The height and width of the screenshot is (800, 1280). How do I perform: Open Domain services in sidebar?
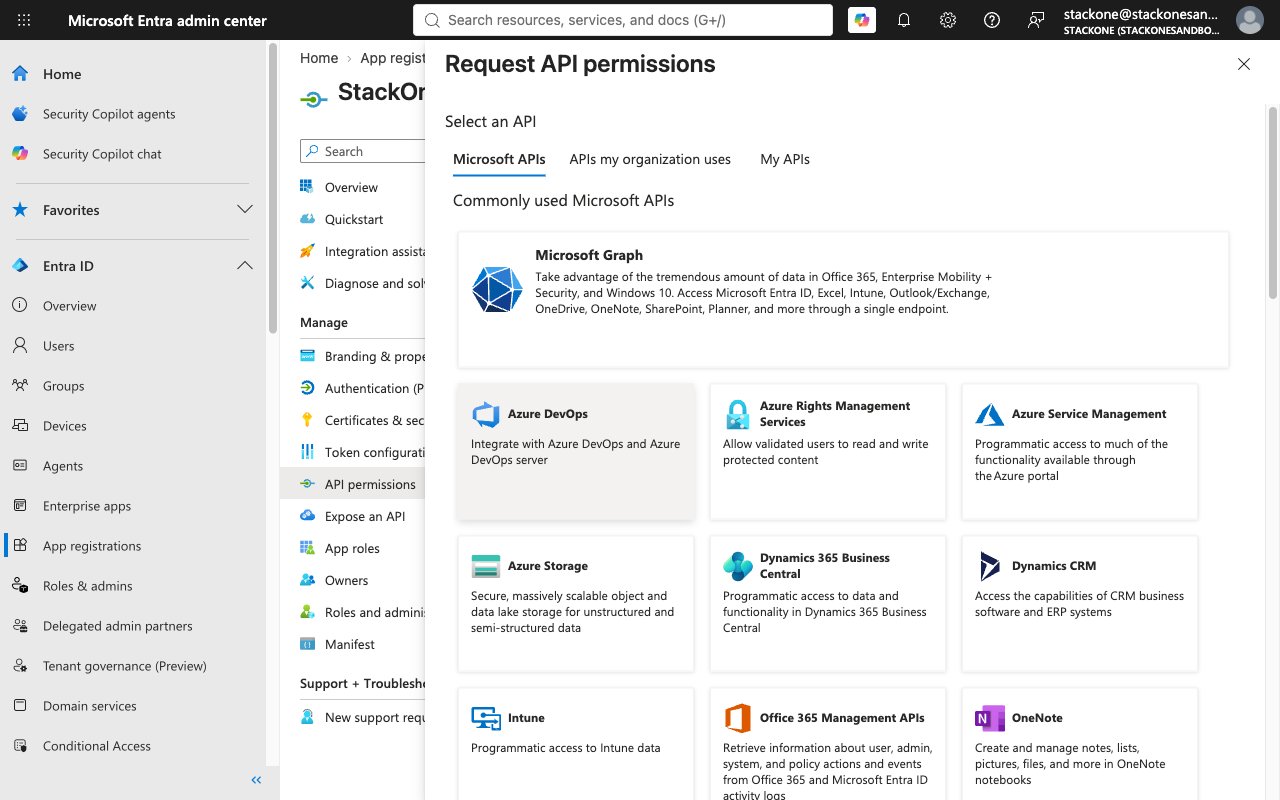90,706
